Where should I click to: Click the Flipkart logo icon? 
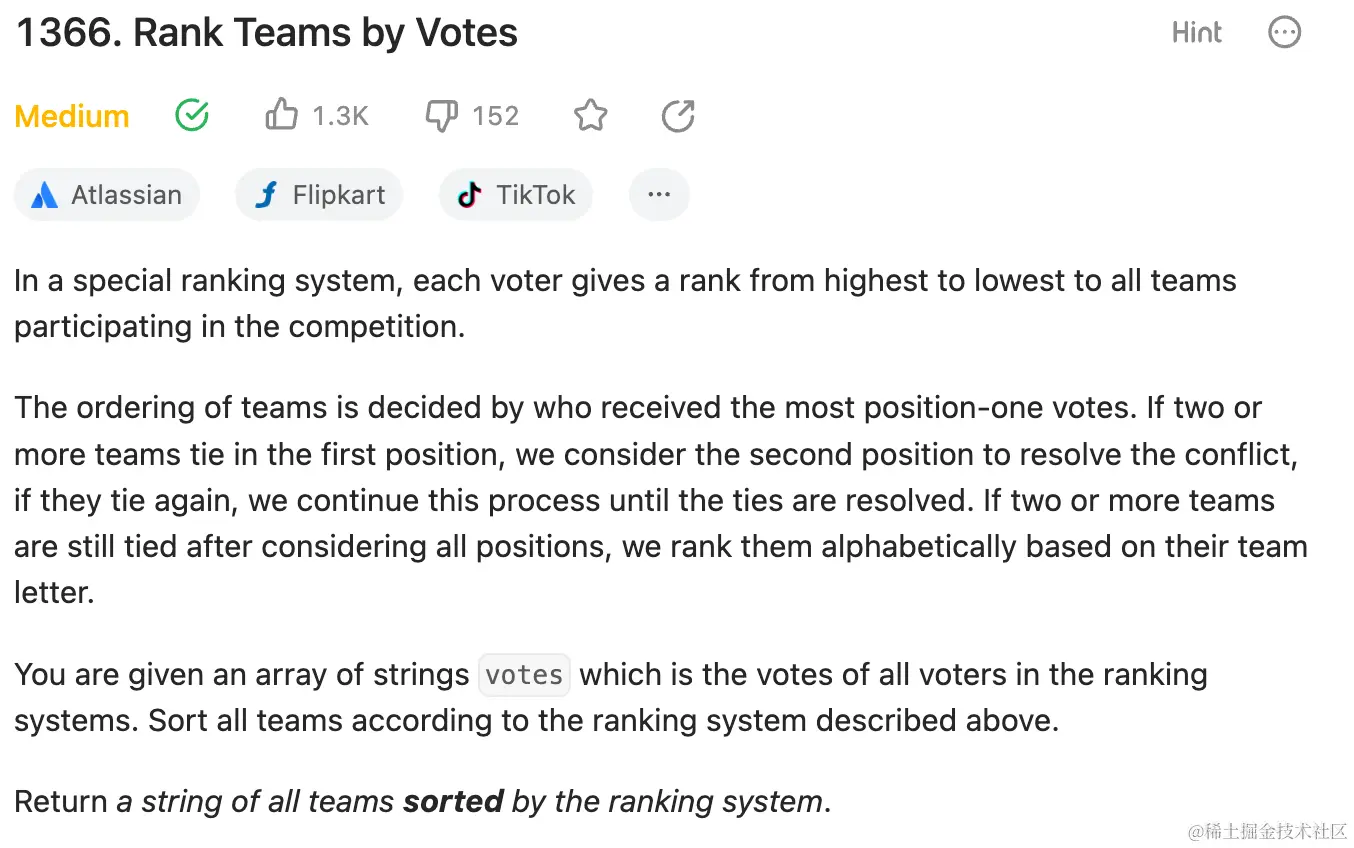266,195
